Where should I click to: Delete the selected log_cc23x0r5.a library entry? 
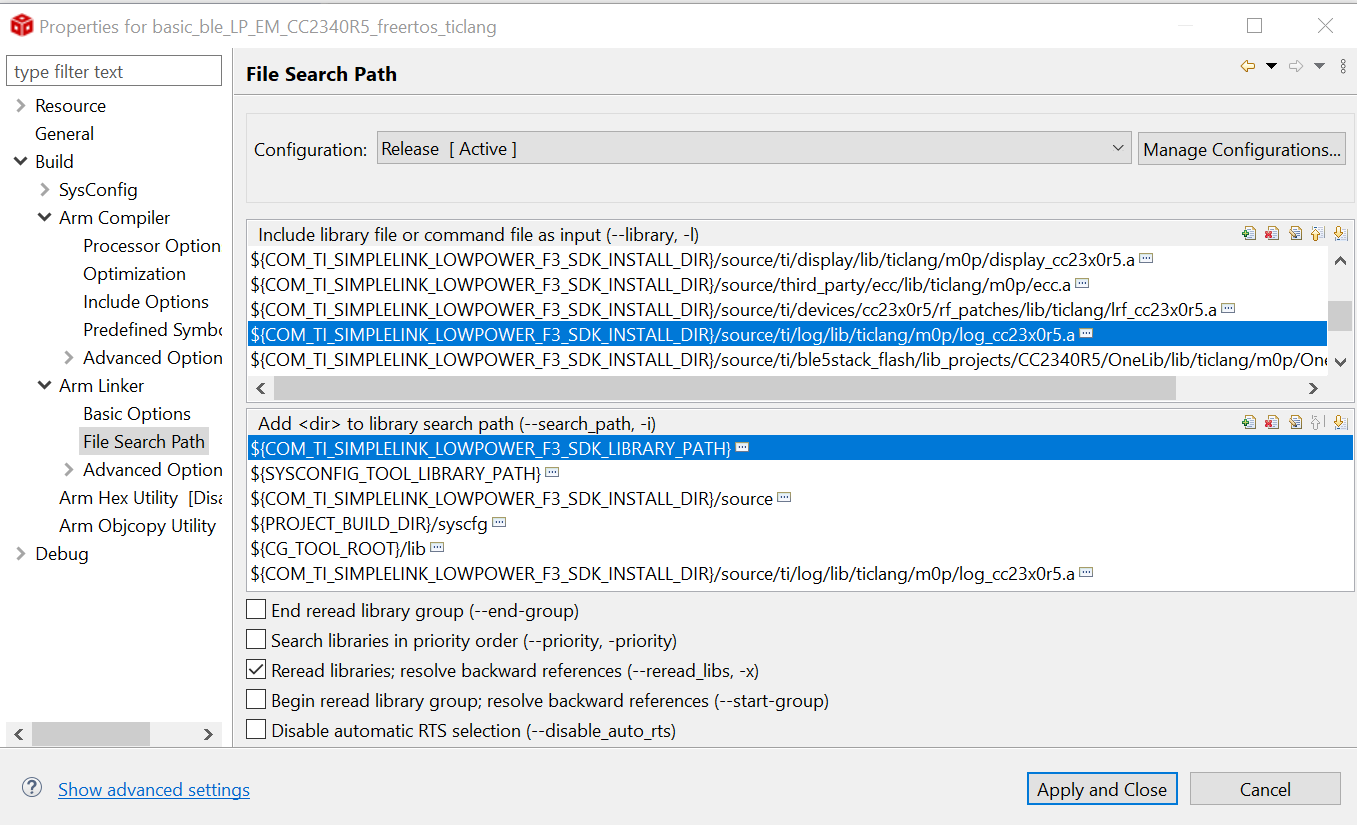1271,232
